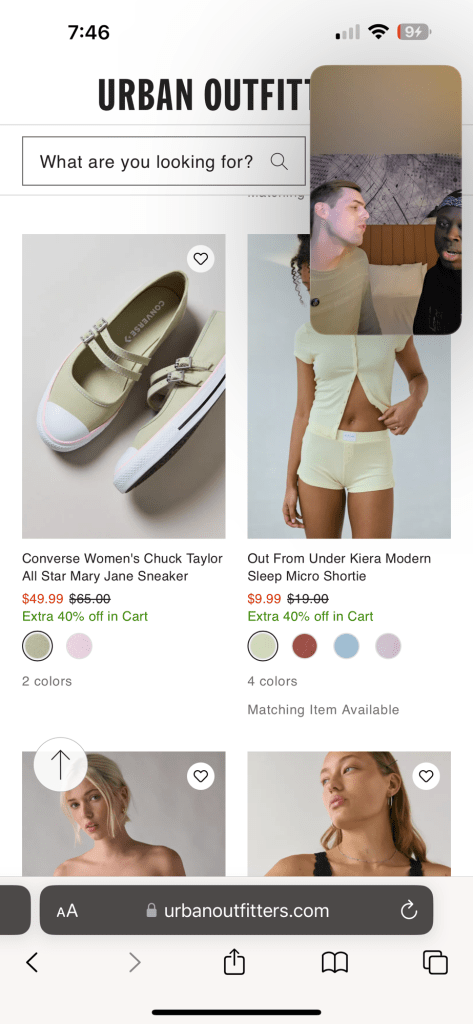Favorite the Converse Mary Jane Sneaker with heart icon
Viewport: 473px width, 1024px height.
[x=201, y=259]
